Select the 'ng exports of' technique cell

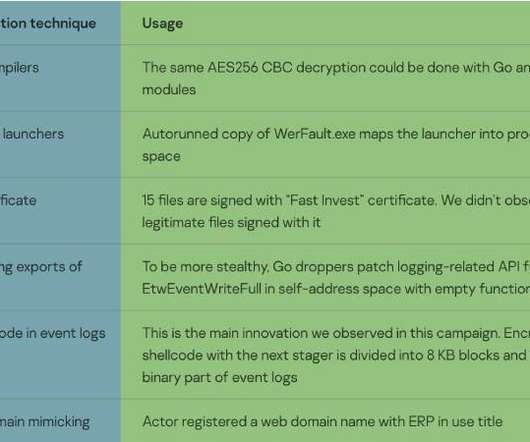[60, 277]
